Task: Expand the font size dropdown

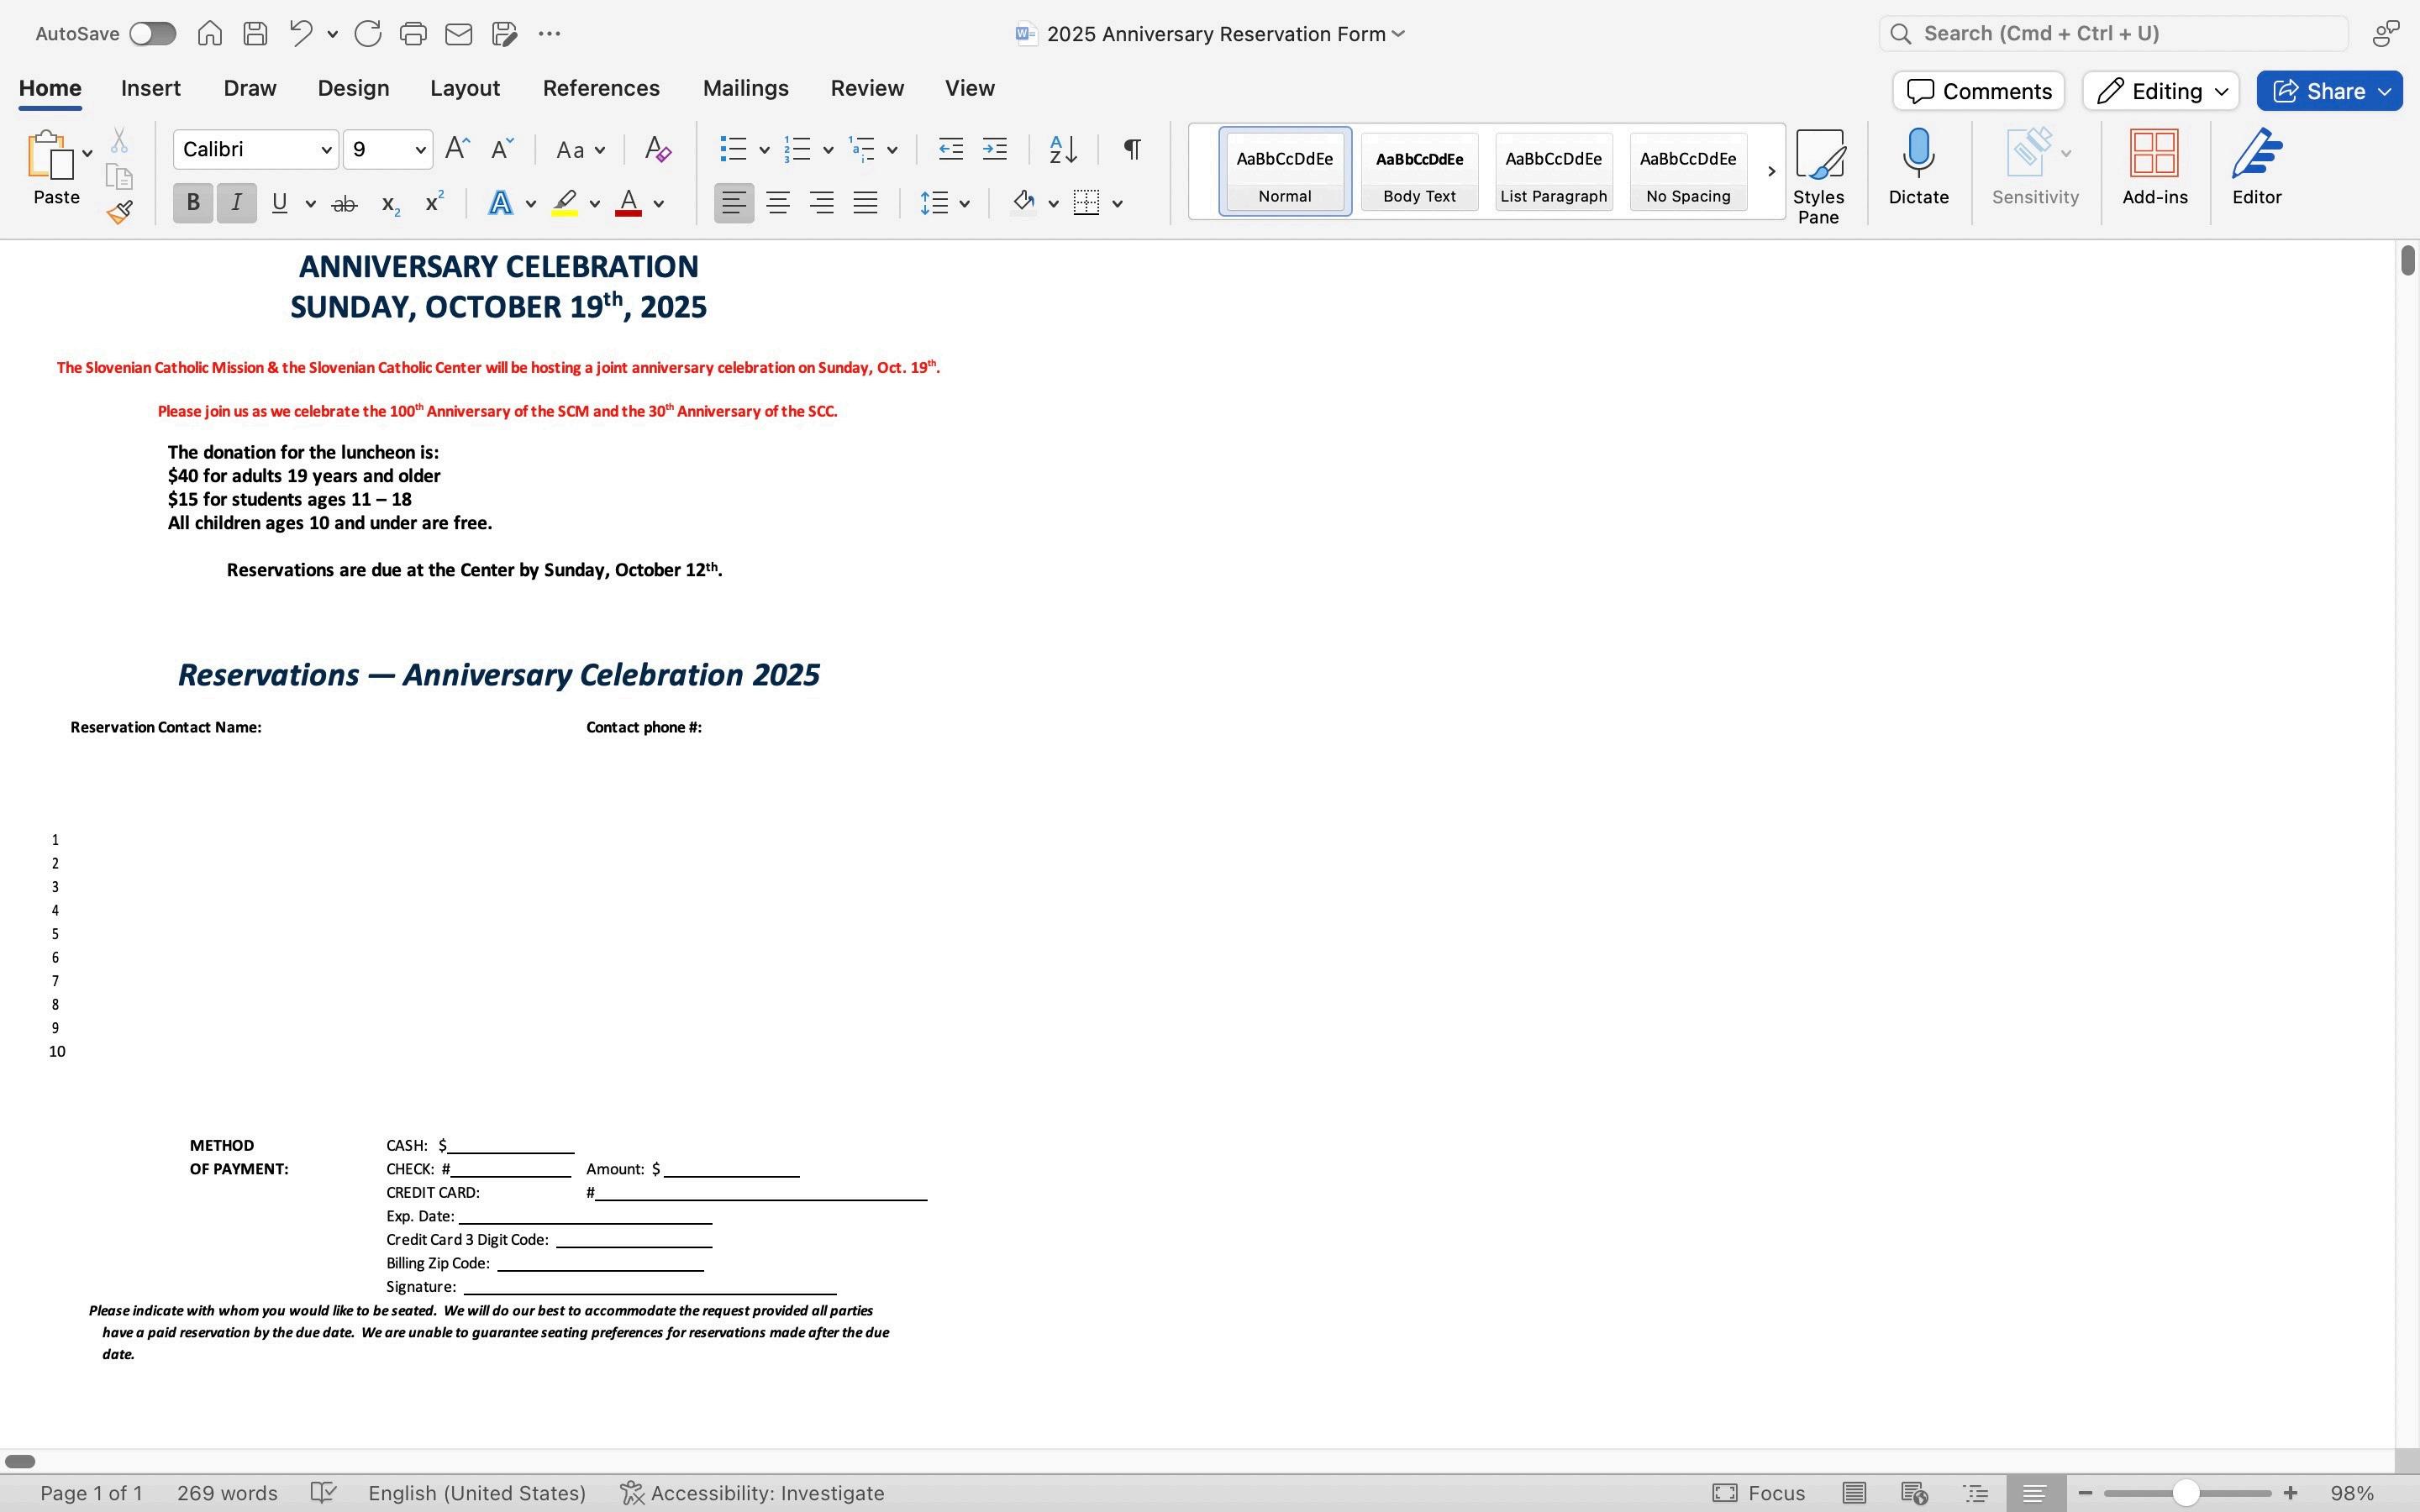Action: 420,150
